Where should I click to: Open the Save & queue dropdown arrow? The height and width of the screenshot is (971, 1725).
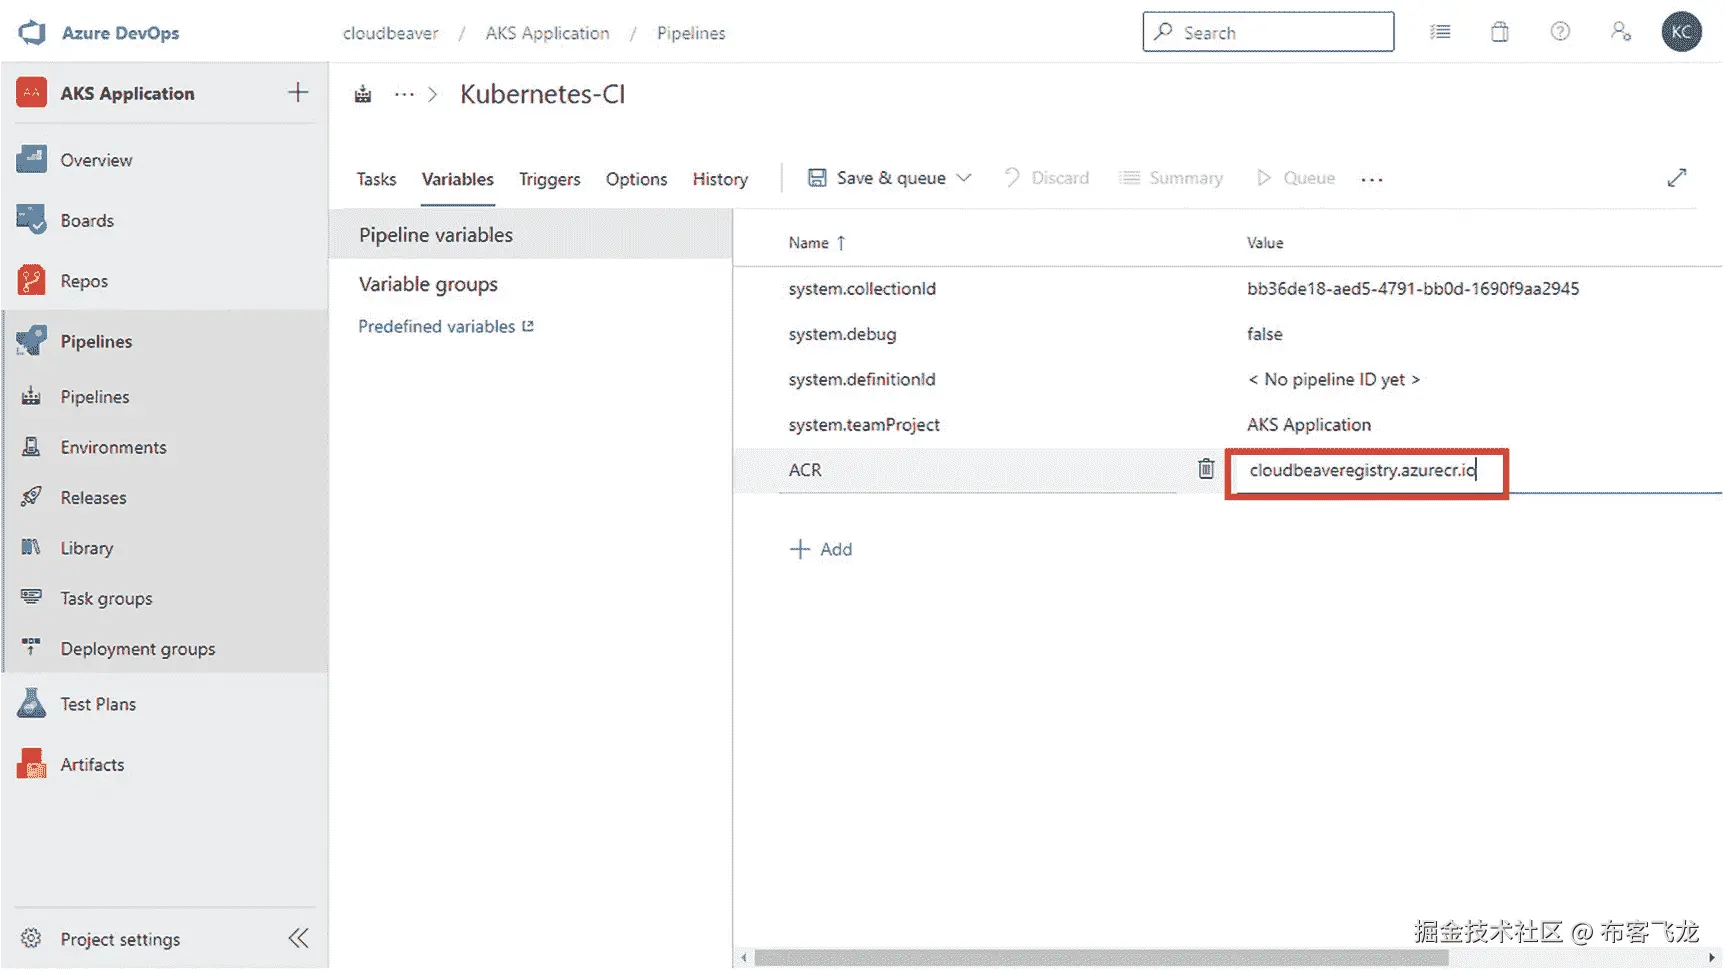964,178
